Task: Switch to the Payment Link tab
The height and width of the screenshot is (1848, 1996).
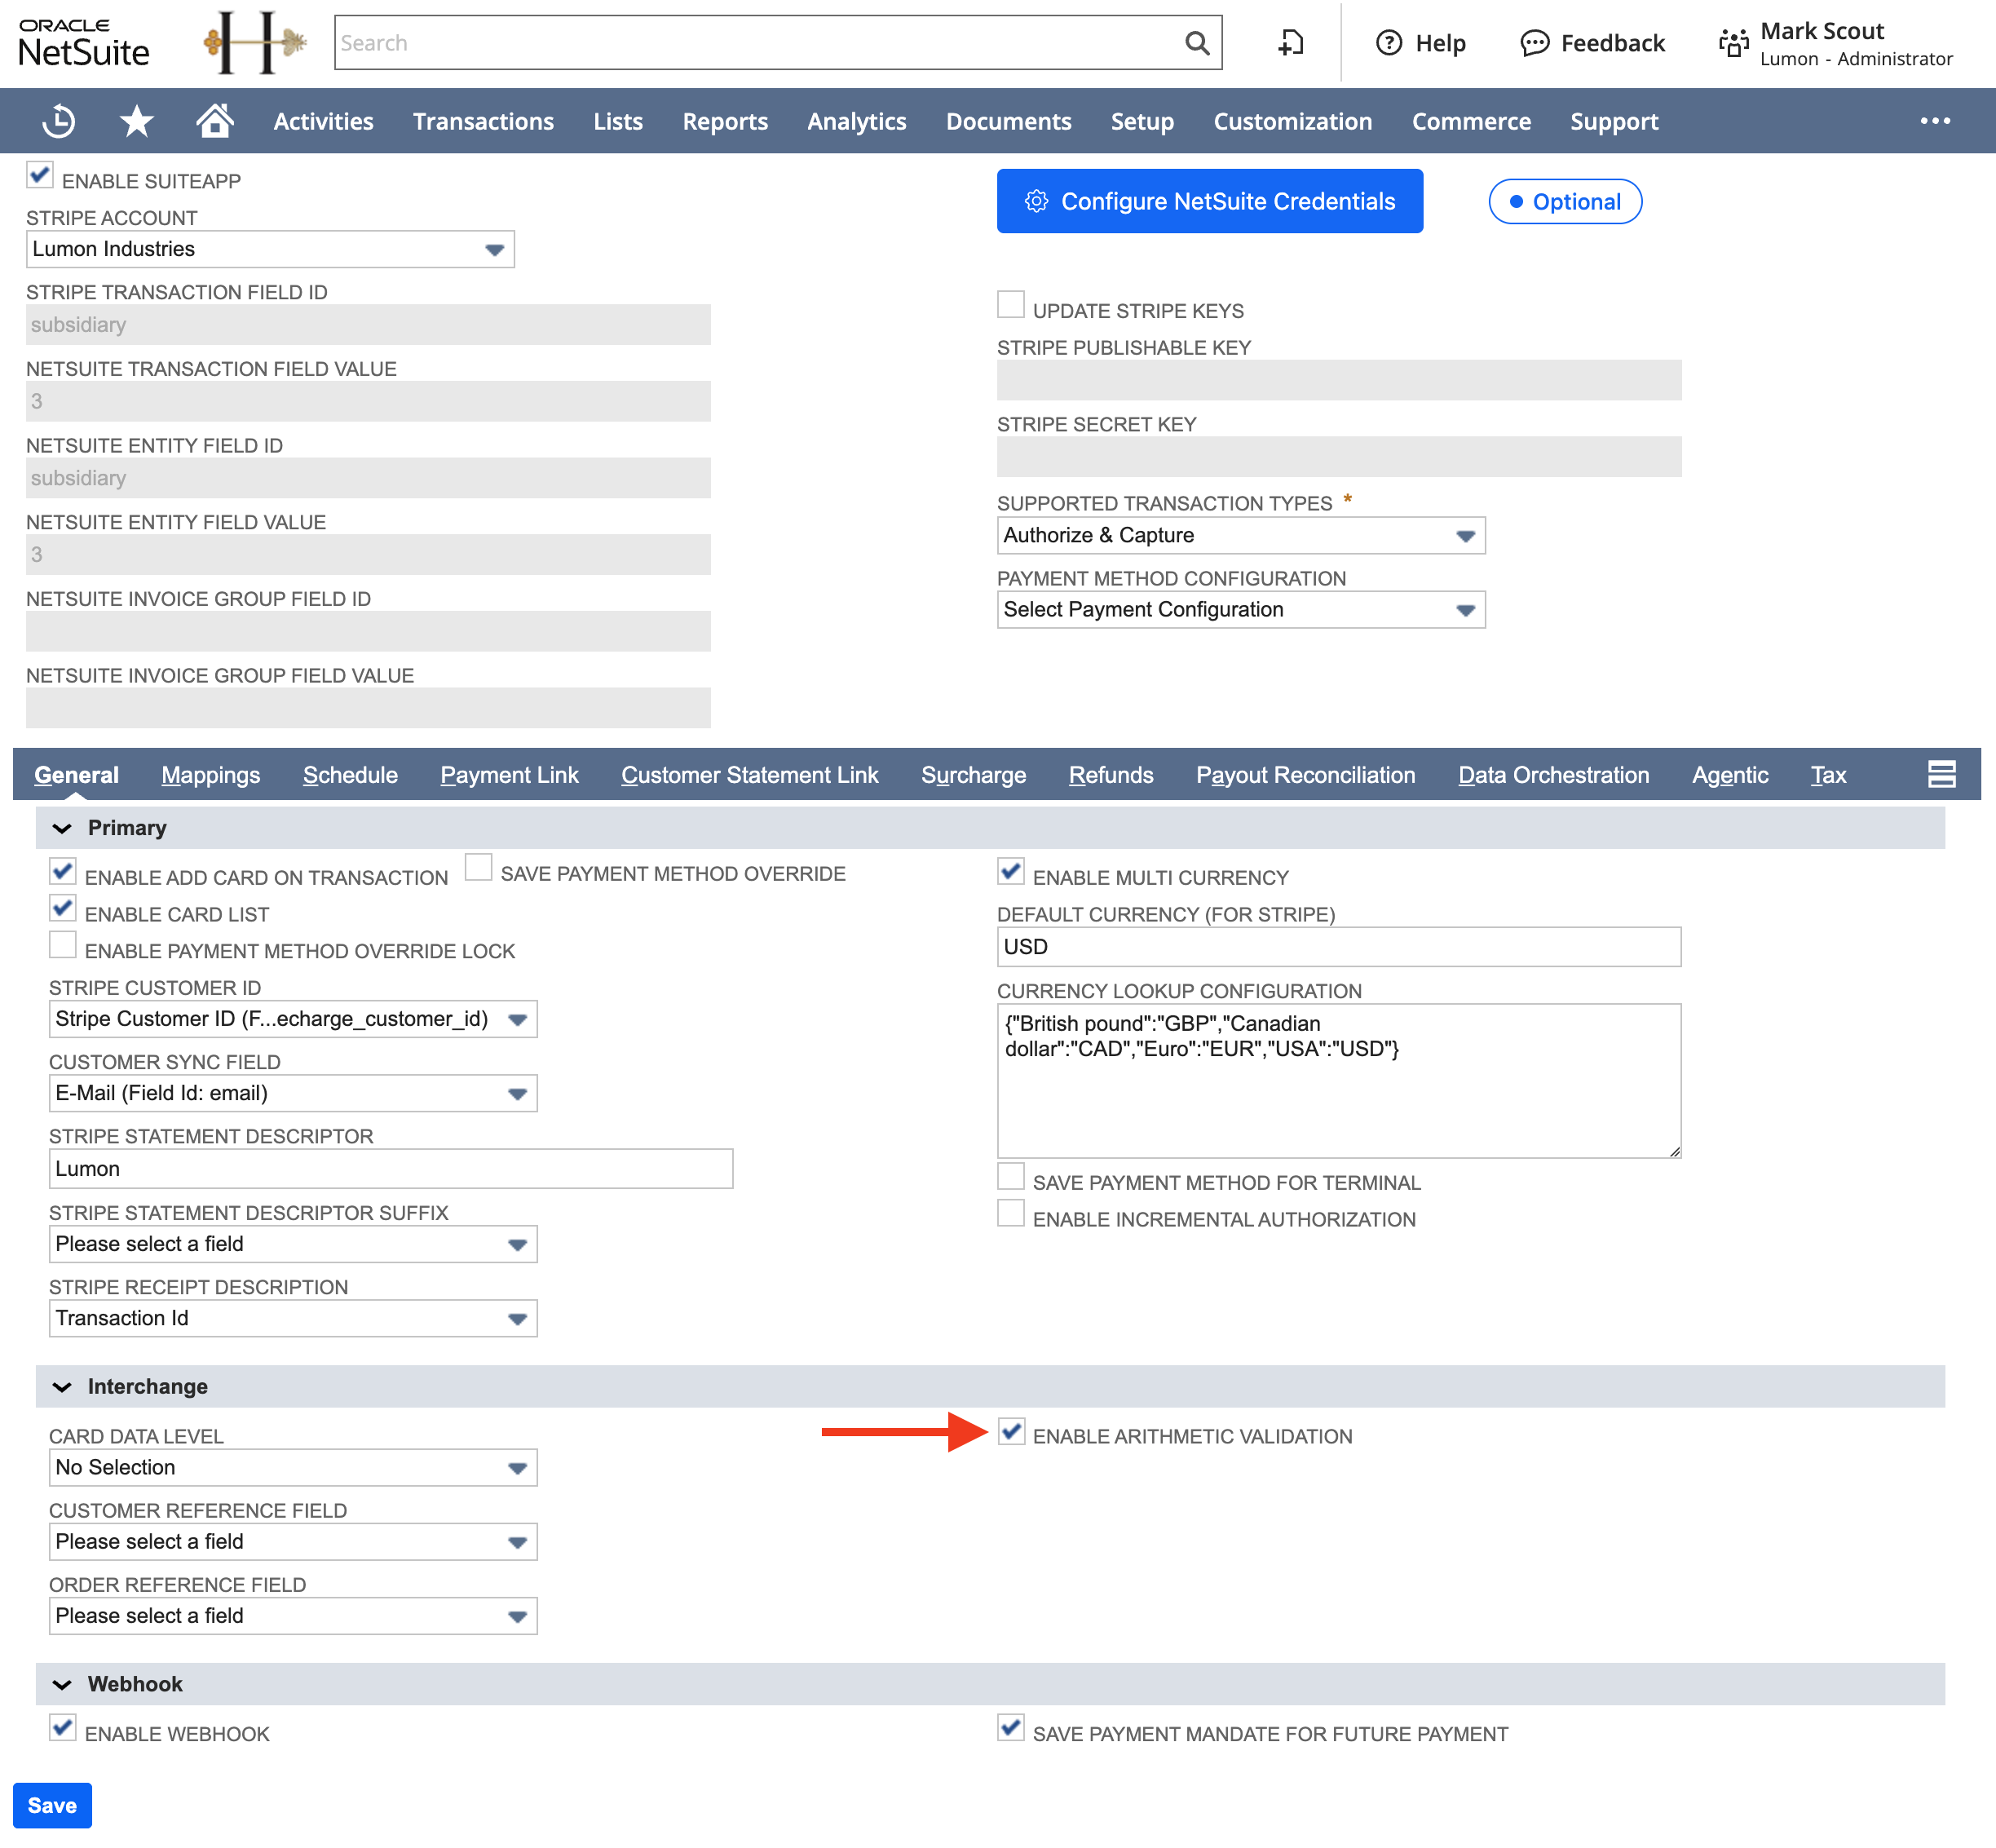Action: [x=509, y=775]
